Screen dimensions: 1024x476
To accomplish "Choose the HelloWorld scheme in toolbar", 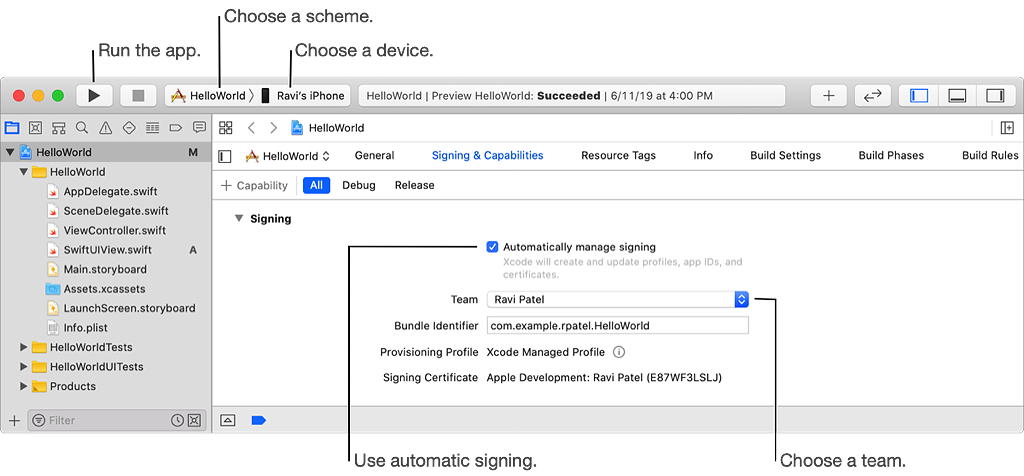I will tap(208, 96).
